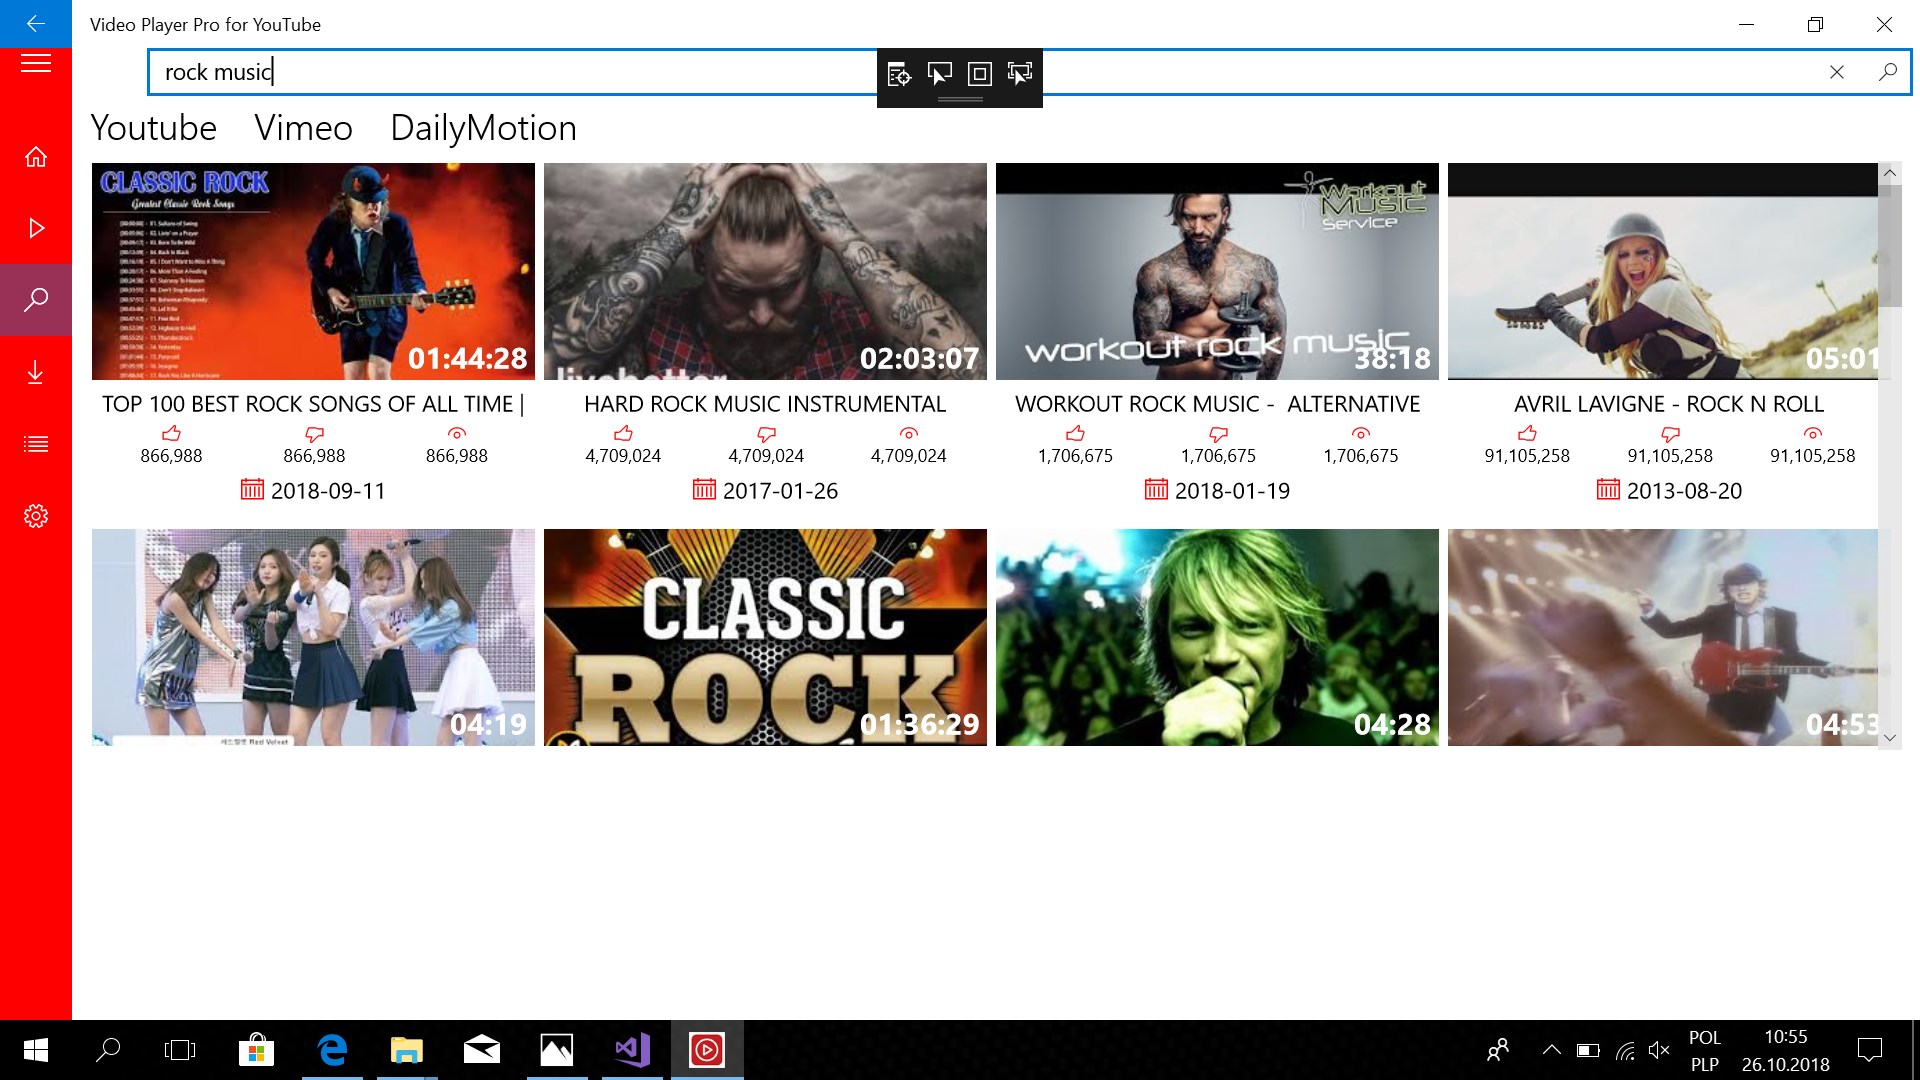Go to Home in the sidebar

36,157
